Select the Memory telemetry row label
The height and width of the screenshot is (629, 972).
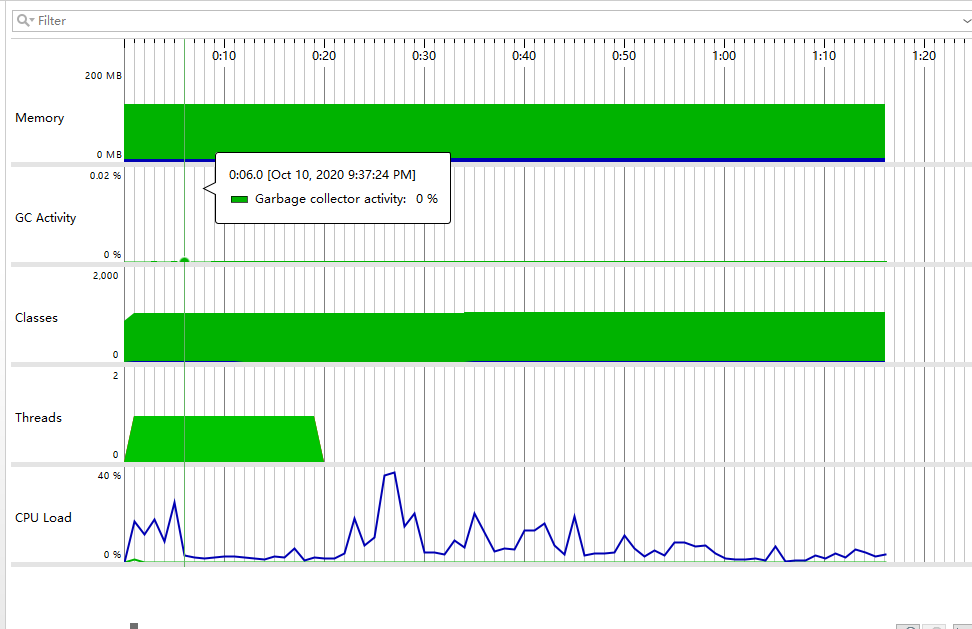pos(40,118)
